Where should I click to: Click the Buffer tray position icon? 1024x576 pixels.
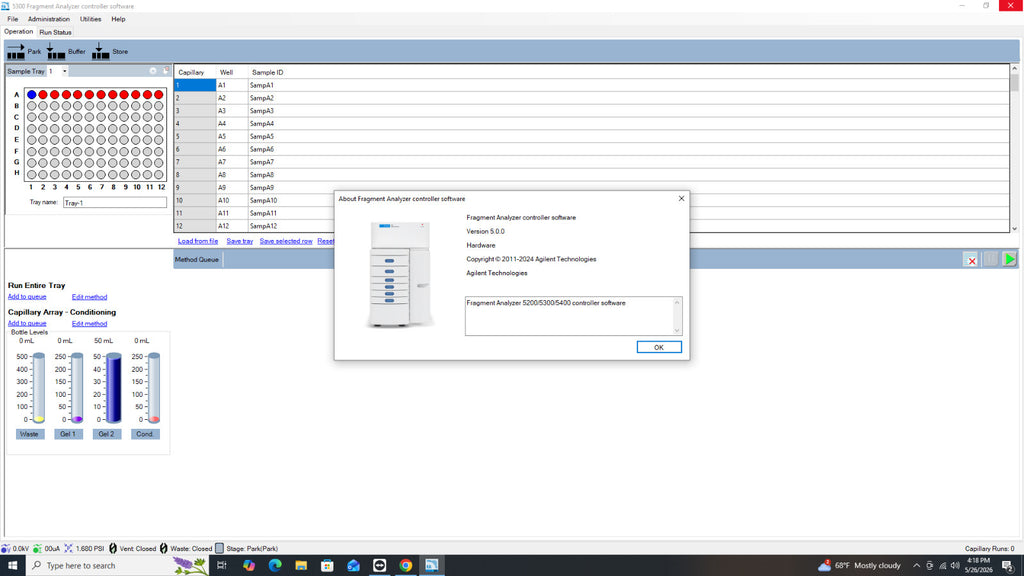56,52
